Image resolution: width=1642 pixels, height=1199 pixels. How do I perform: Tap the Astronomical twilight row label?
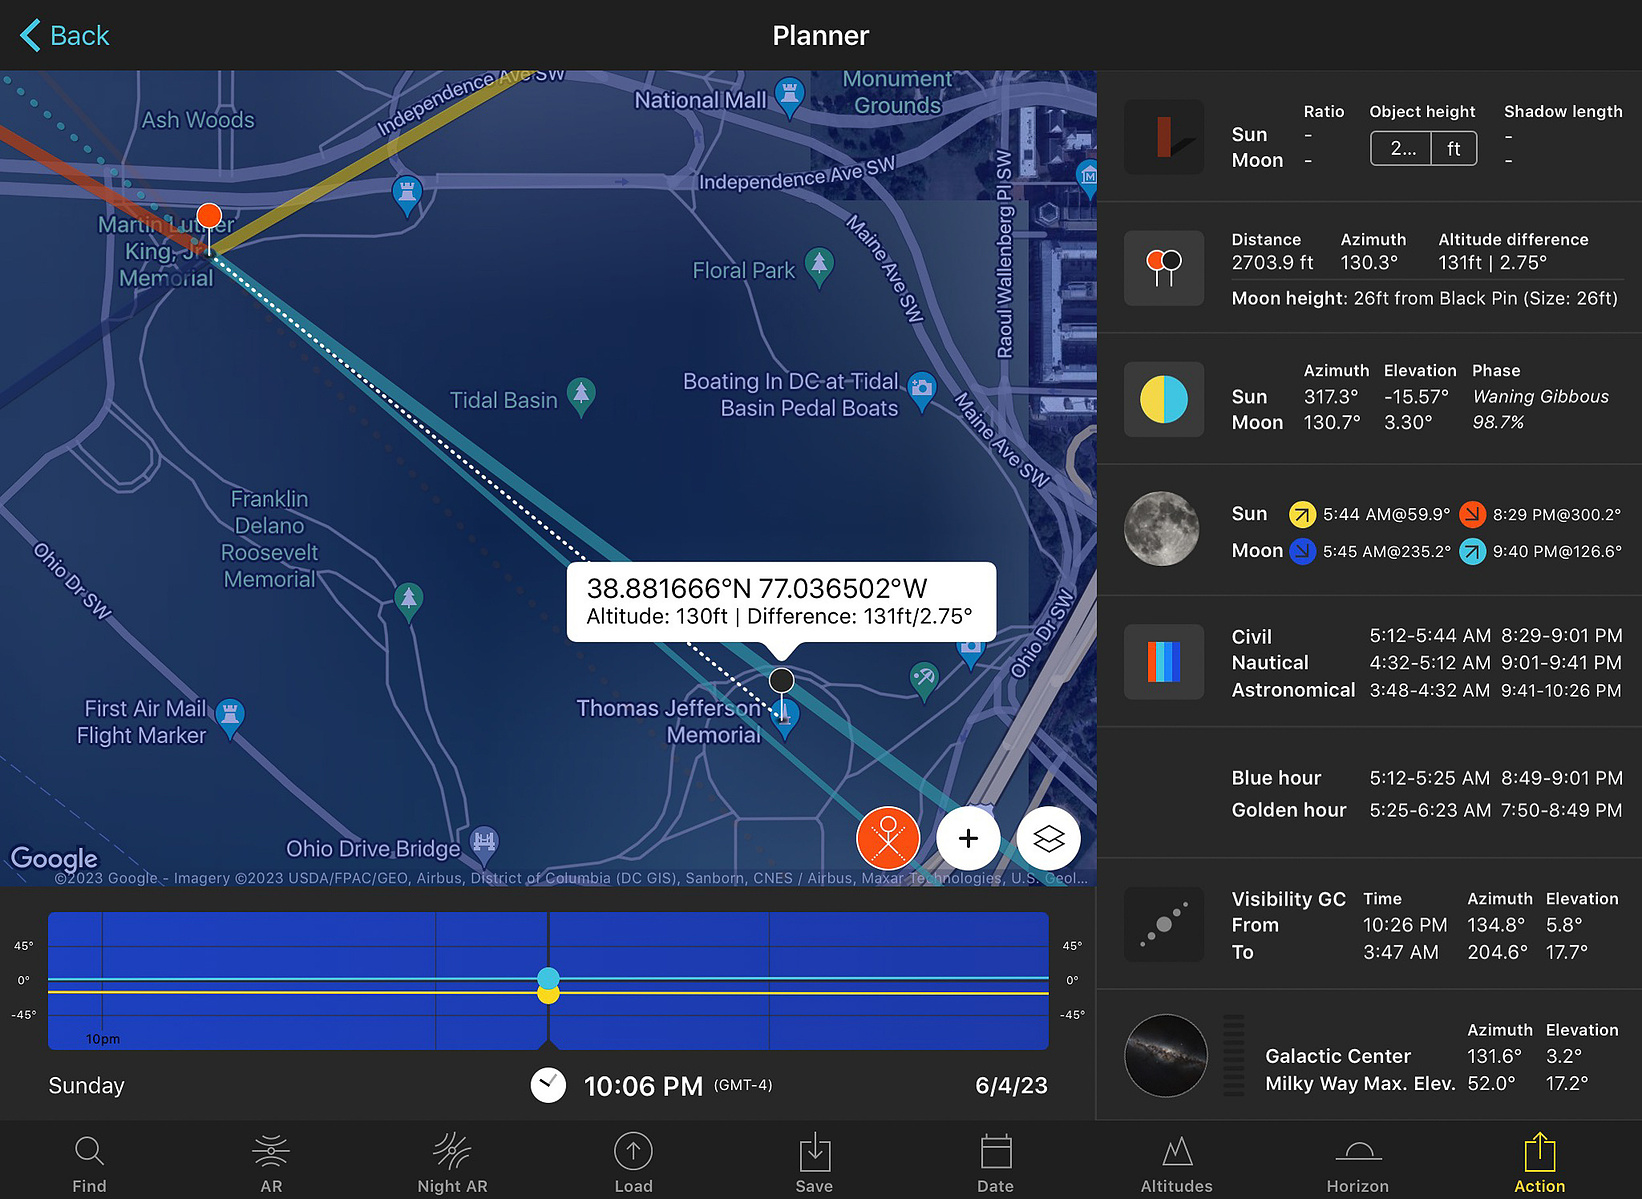tap(1293, 690)
